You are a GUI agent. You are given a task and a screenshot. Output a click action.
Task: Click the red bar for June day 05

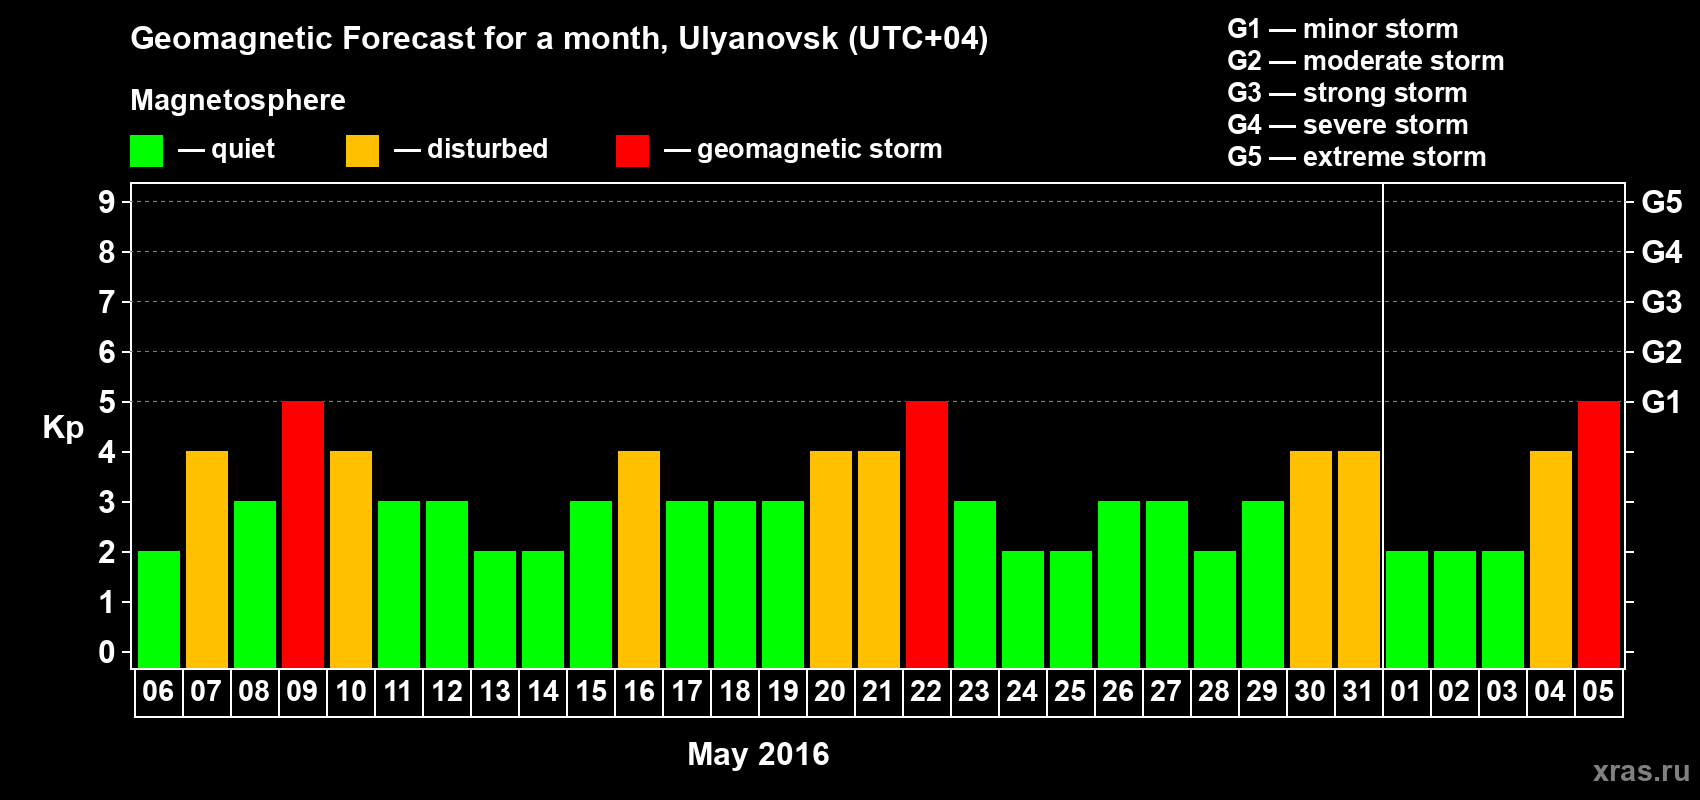(1599, 535)
